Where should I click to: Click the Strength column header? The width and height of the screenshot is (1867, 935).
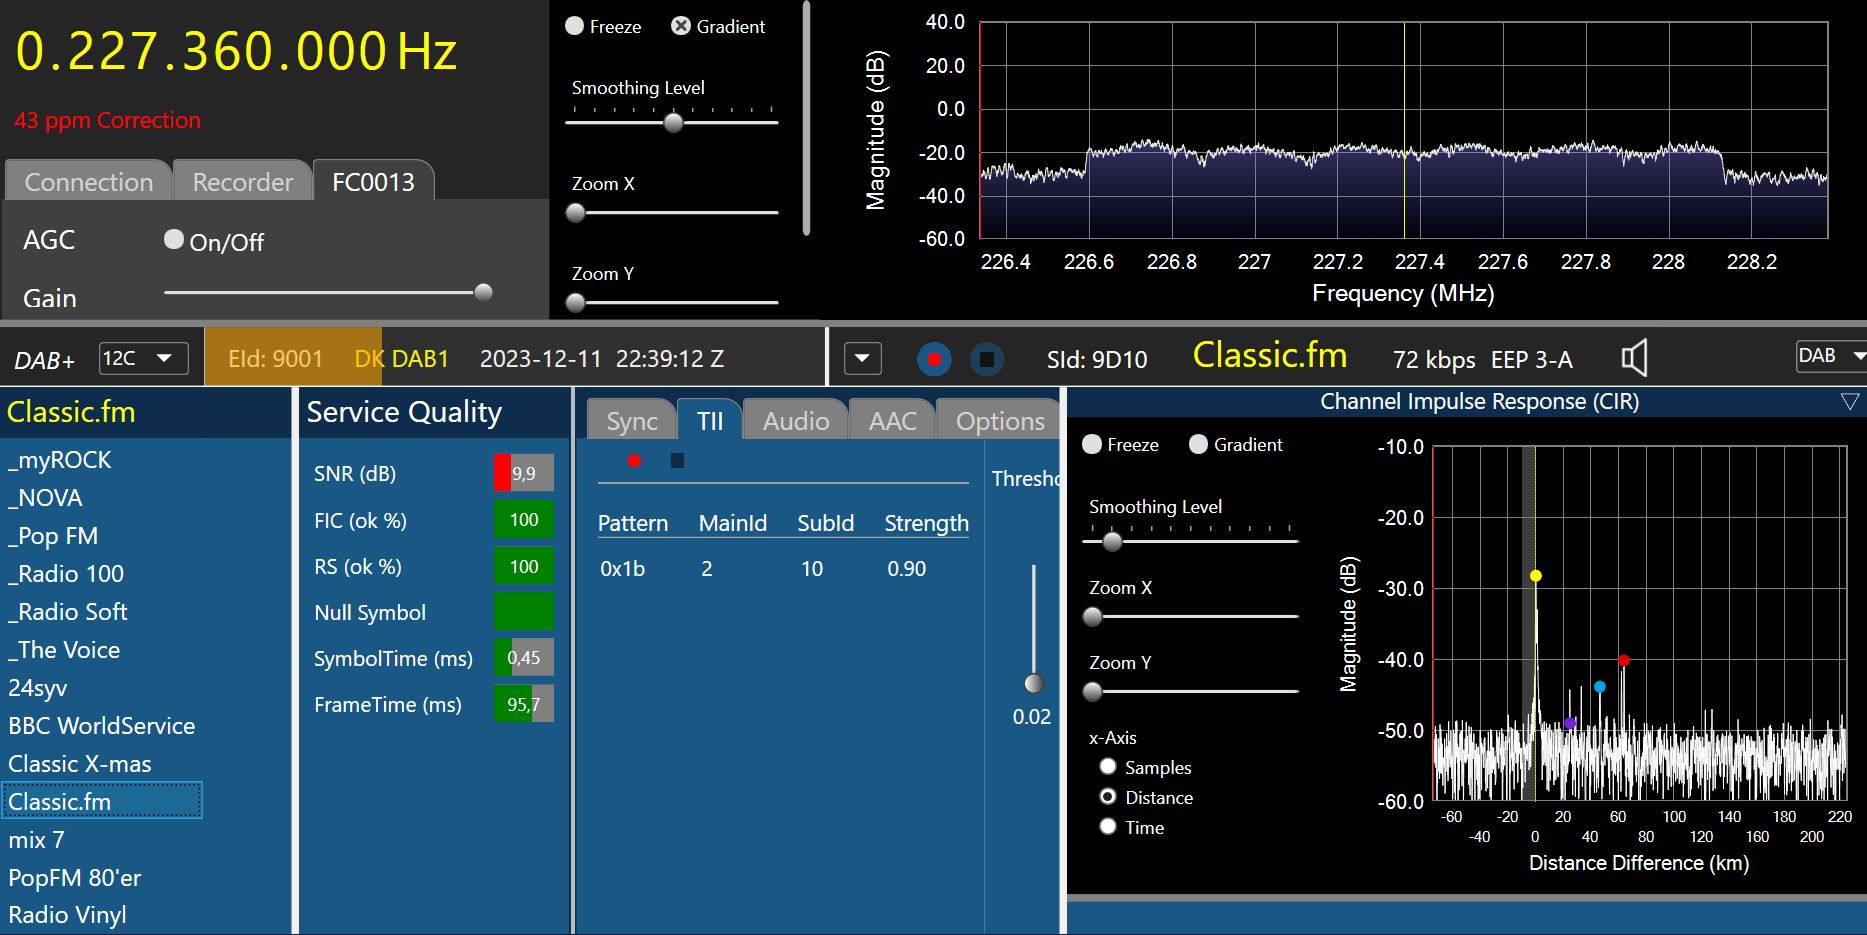click(927, 523)
